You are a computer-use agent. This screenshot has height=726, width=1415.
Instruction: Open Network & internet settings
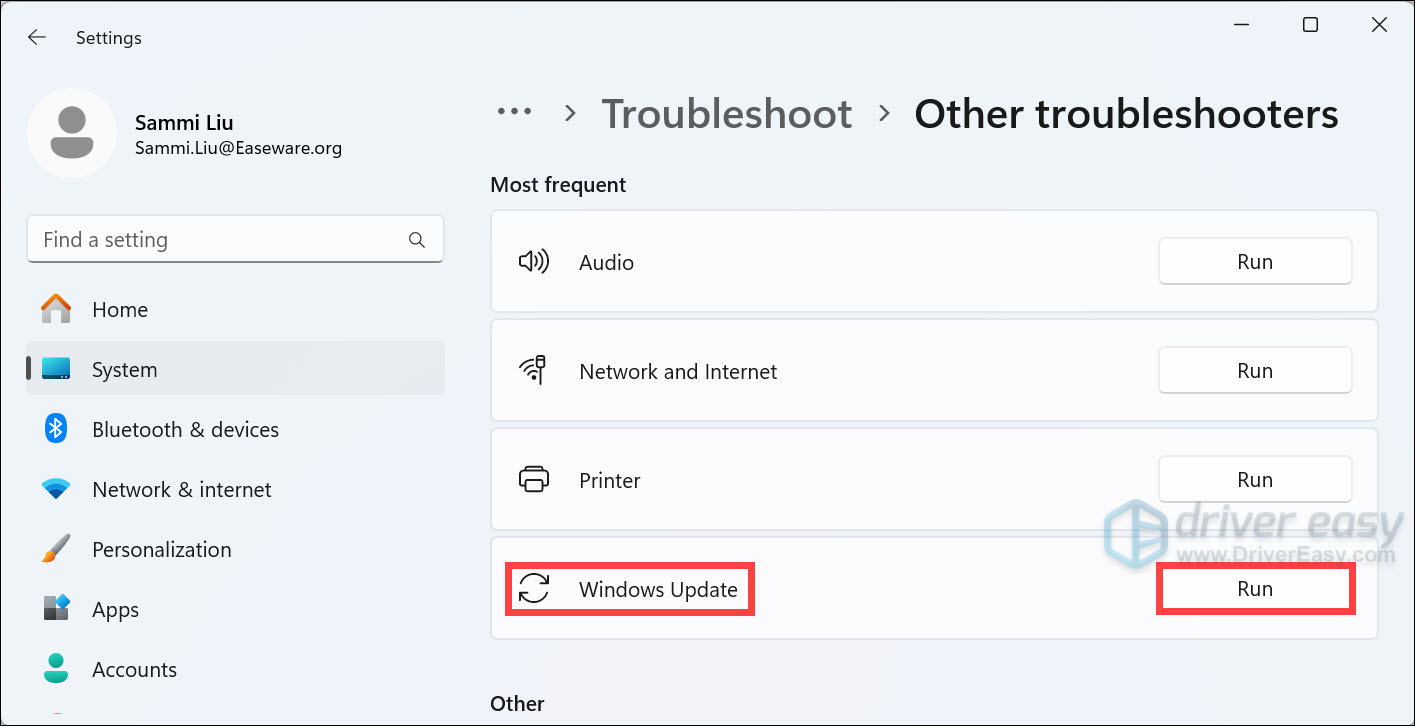[x=181, y=490]
